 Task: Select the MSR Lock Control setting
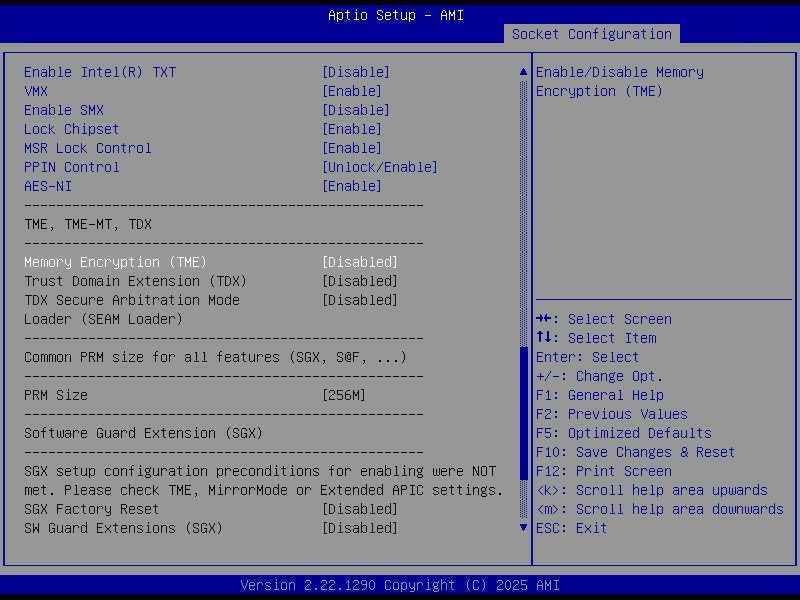pos(88,148)
